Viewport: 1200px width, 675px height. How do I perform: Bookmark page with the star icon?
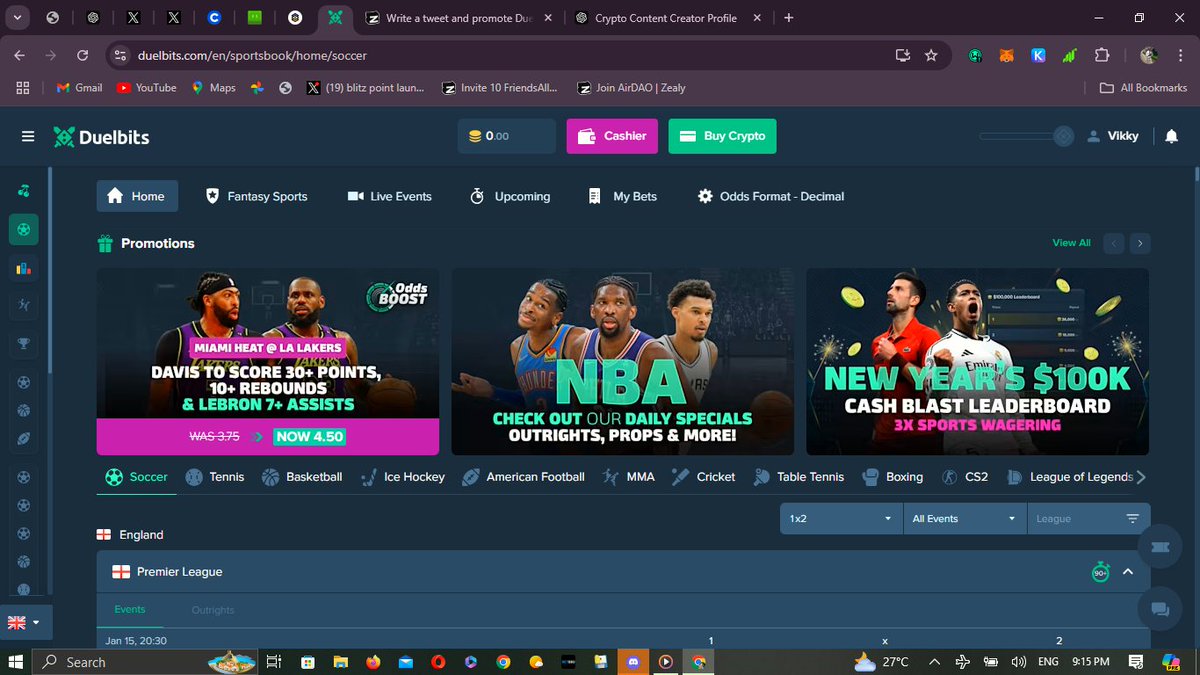(931, 55)
